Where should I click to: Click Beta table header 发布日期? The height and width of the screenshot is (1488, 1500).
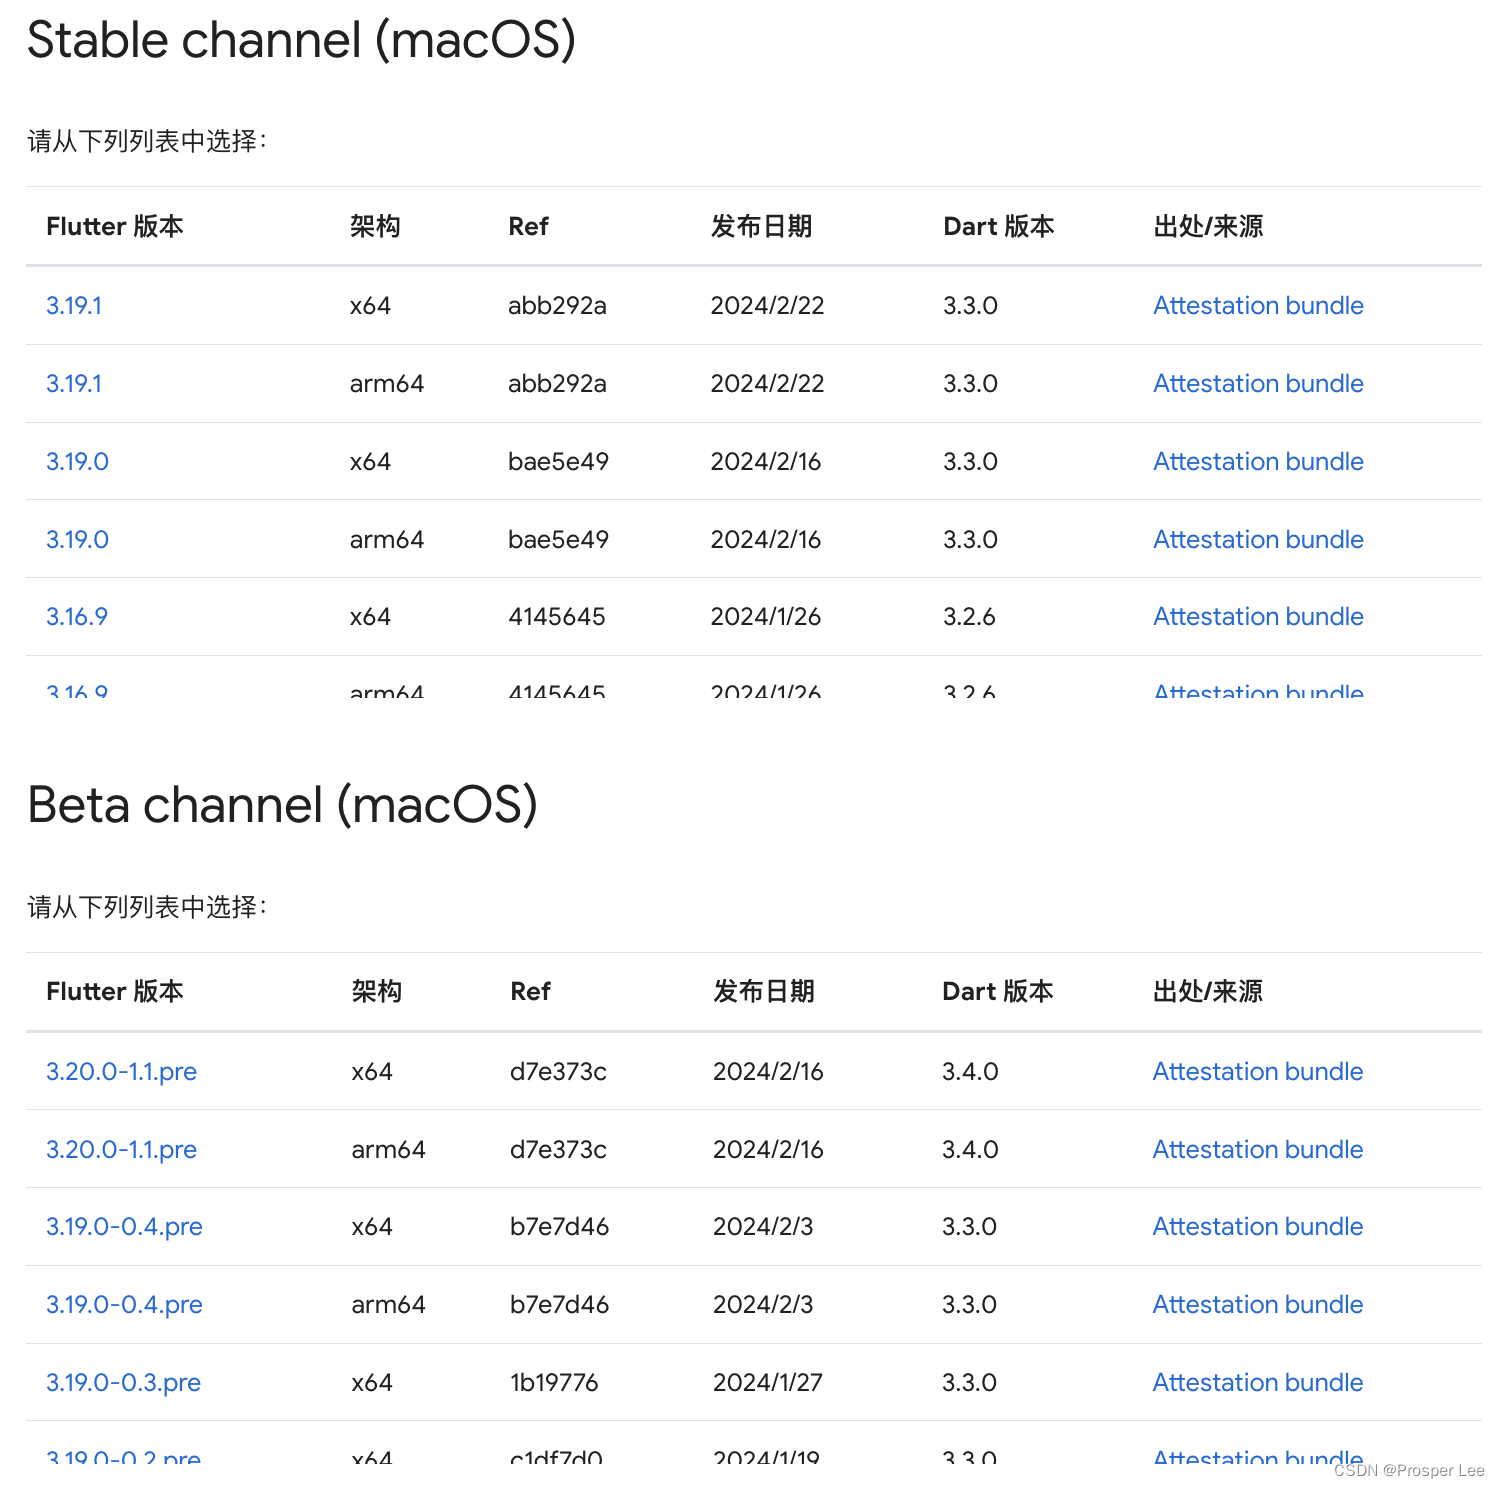click(x=764, y=992)
